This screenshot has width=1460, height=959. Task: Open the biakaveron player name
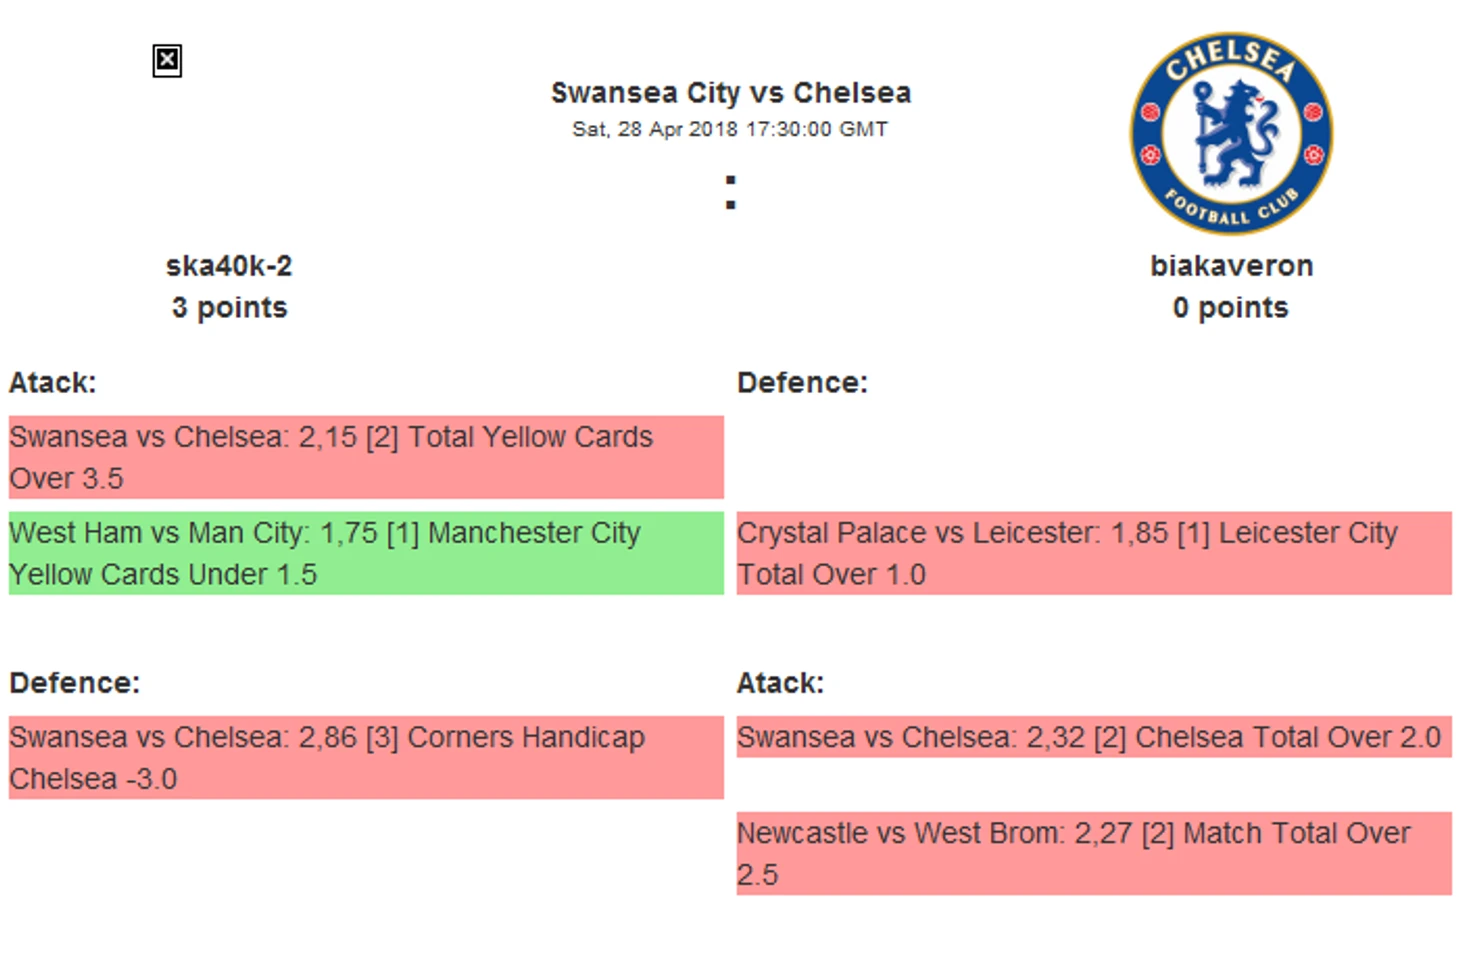pos(1231,266)
